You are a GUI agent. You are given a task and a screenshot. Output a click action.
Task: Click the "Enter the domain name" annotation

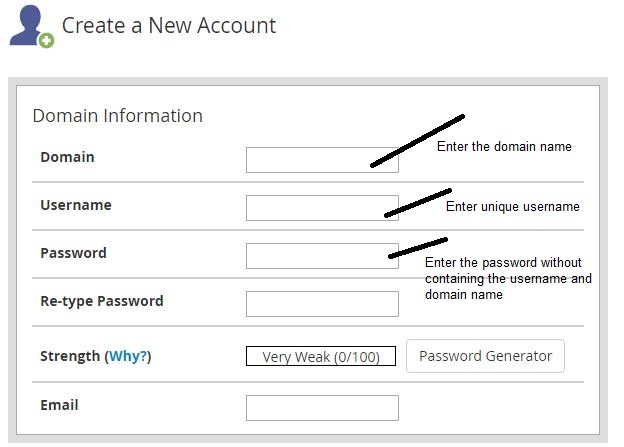(504, 147)
